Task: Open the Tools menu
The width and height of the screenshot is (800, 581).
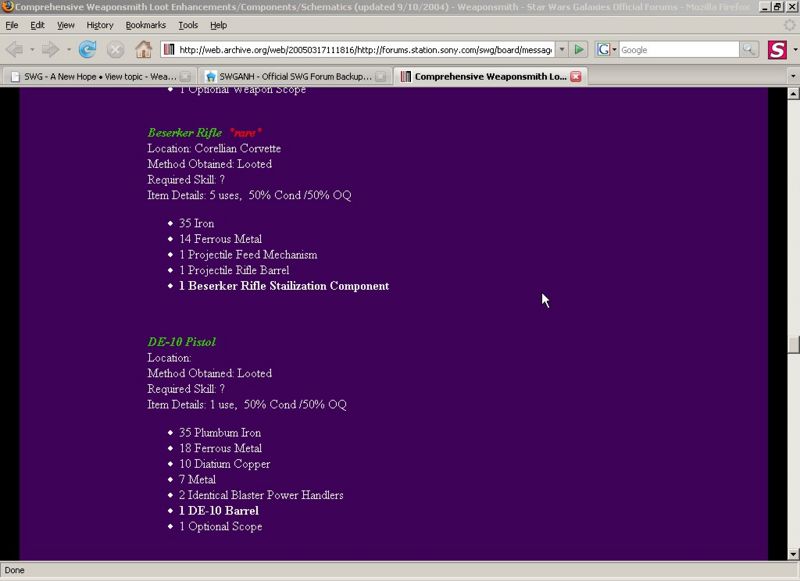Action: [x=188, y=25]
